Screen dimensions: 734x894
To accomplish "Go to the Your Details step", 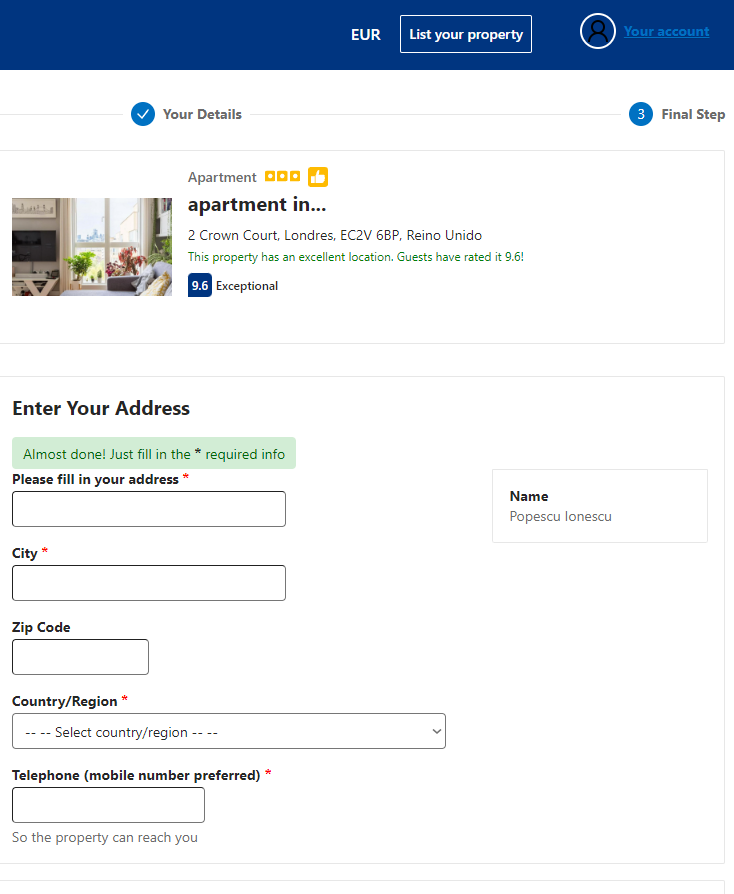I will pos(202,114).
